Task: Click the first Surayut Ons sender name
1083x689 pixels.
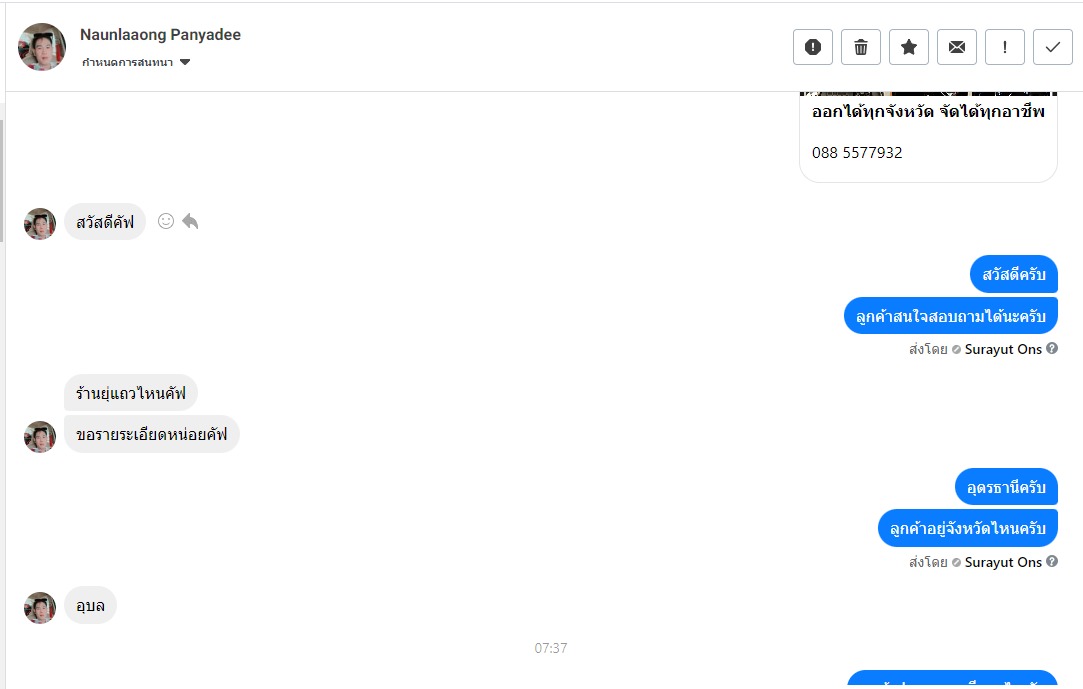Action: [1003, 349]
